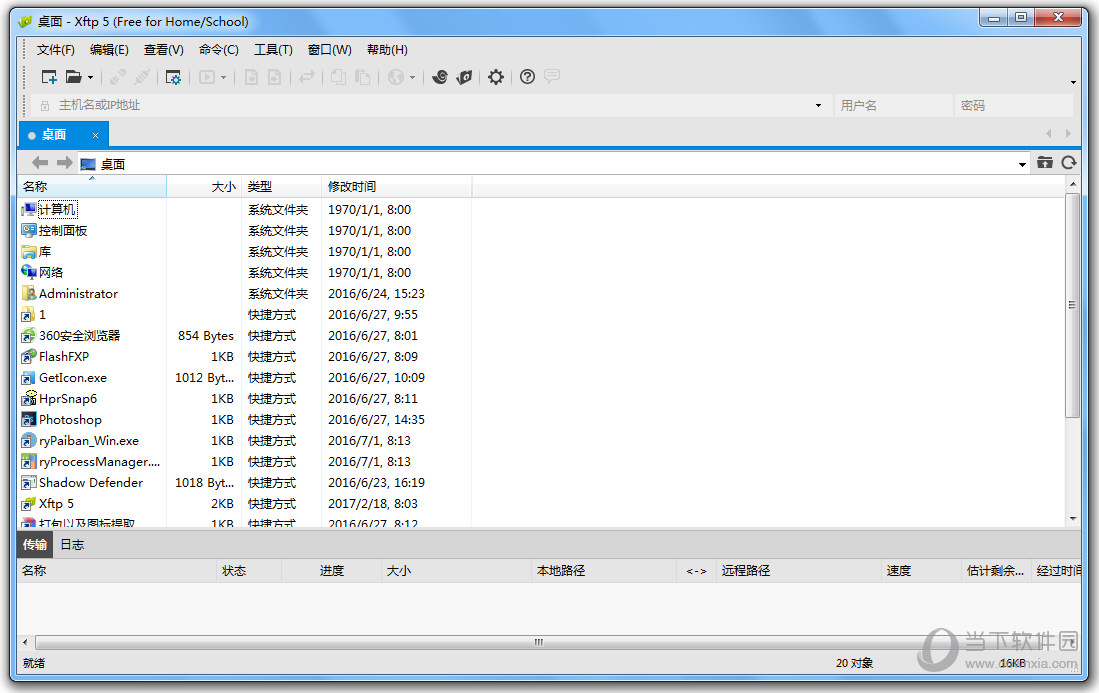Click the 进度 column header
This screenshot has width=1099, height=693.
[332, 570]
